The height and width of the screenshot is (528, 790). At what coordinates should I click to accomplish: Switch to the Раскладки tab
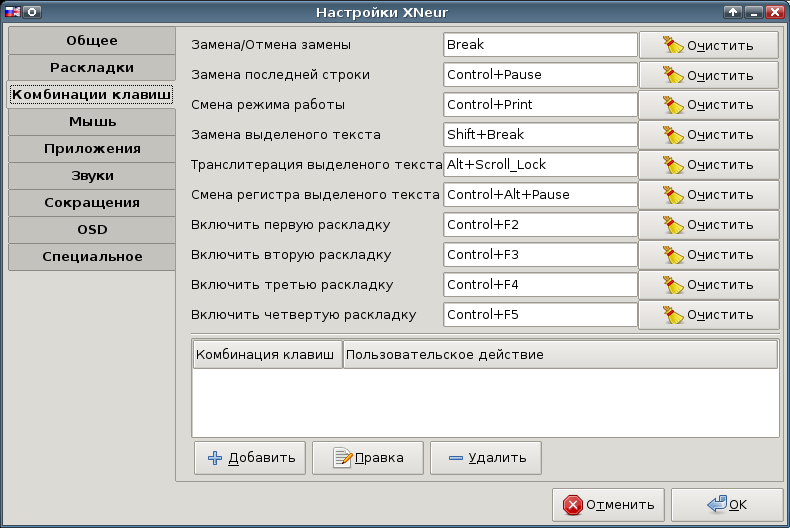tap(92, 68)
